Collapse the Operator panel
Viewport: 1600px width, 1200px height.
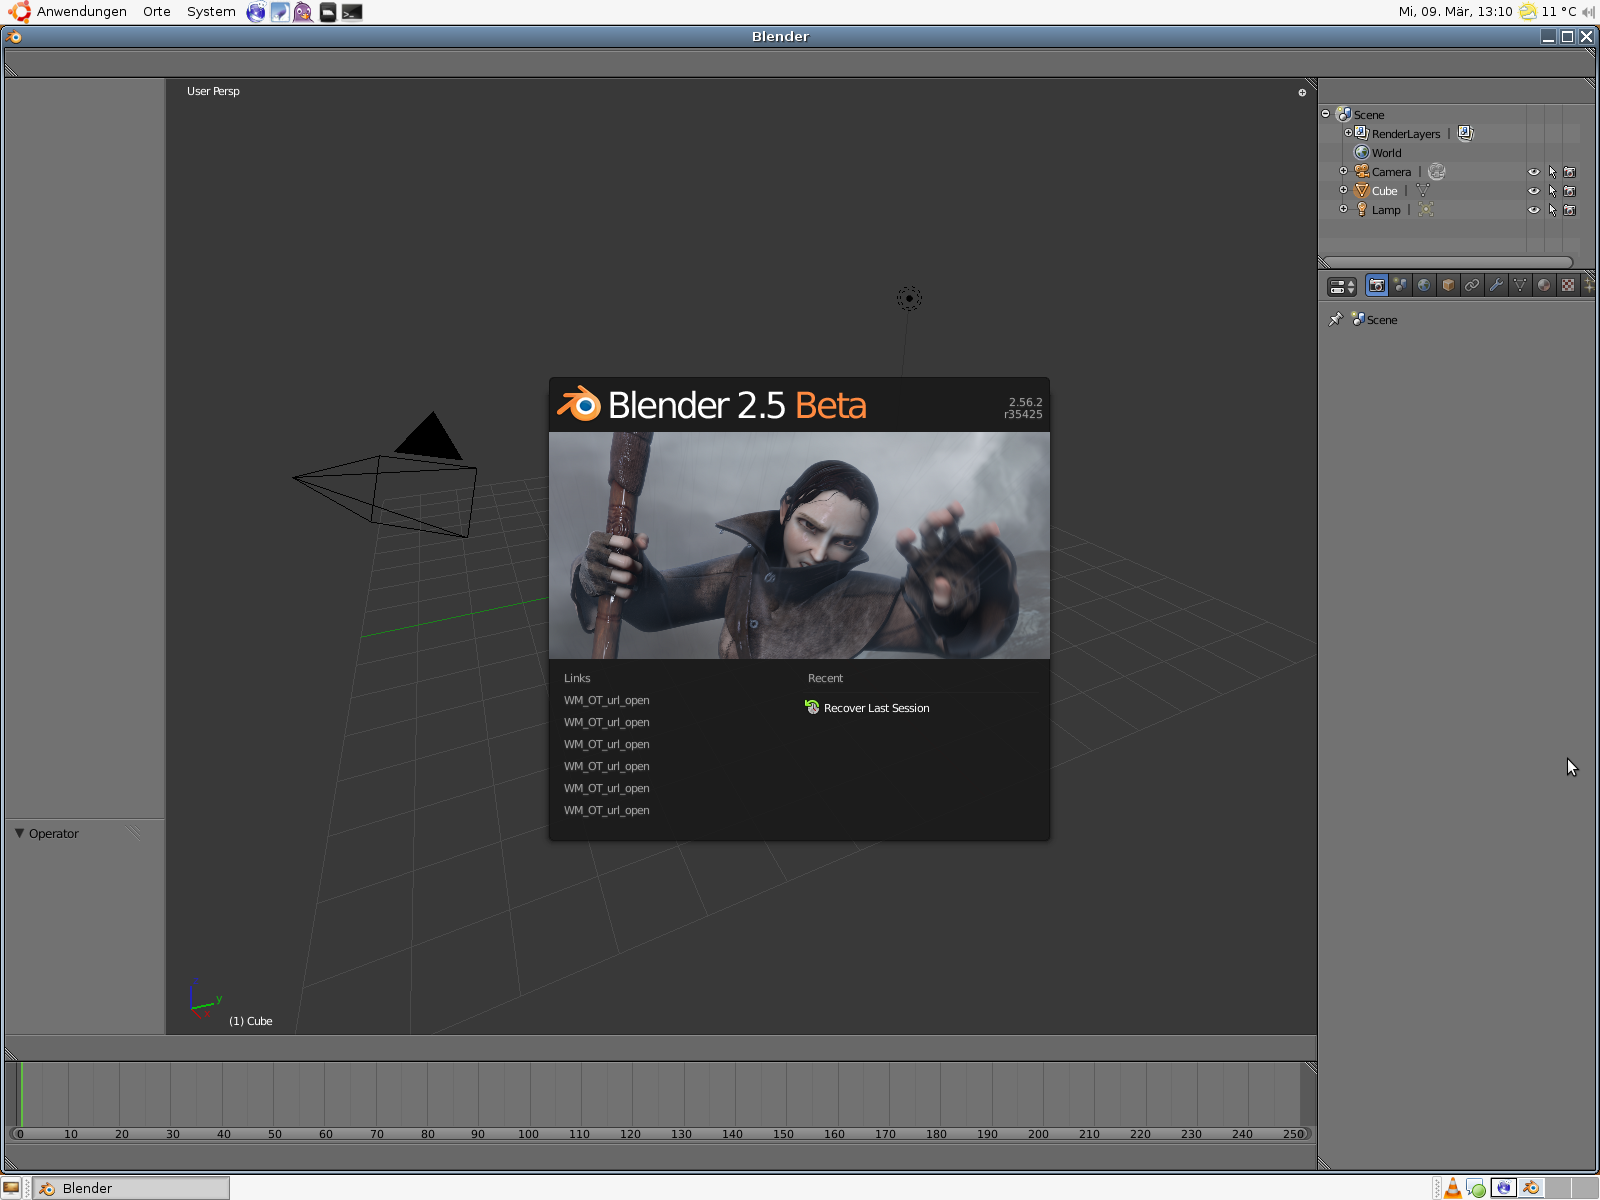click(18, 833)
